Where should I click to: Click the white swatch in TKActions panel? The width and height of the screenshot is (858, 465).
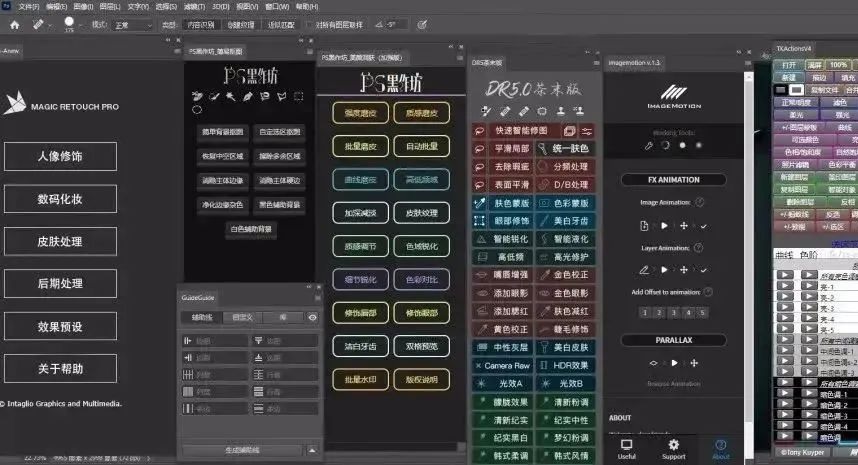797,90
